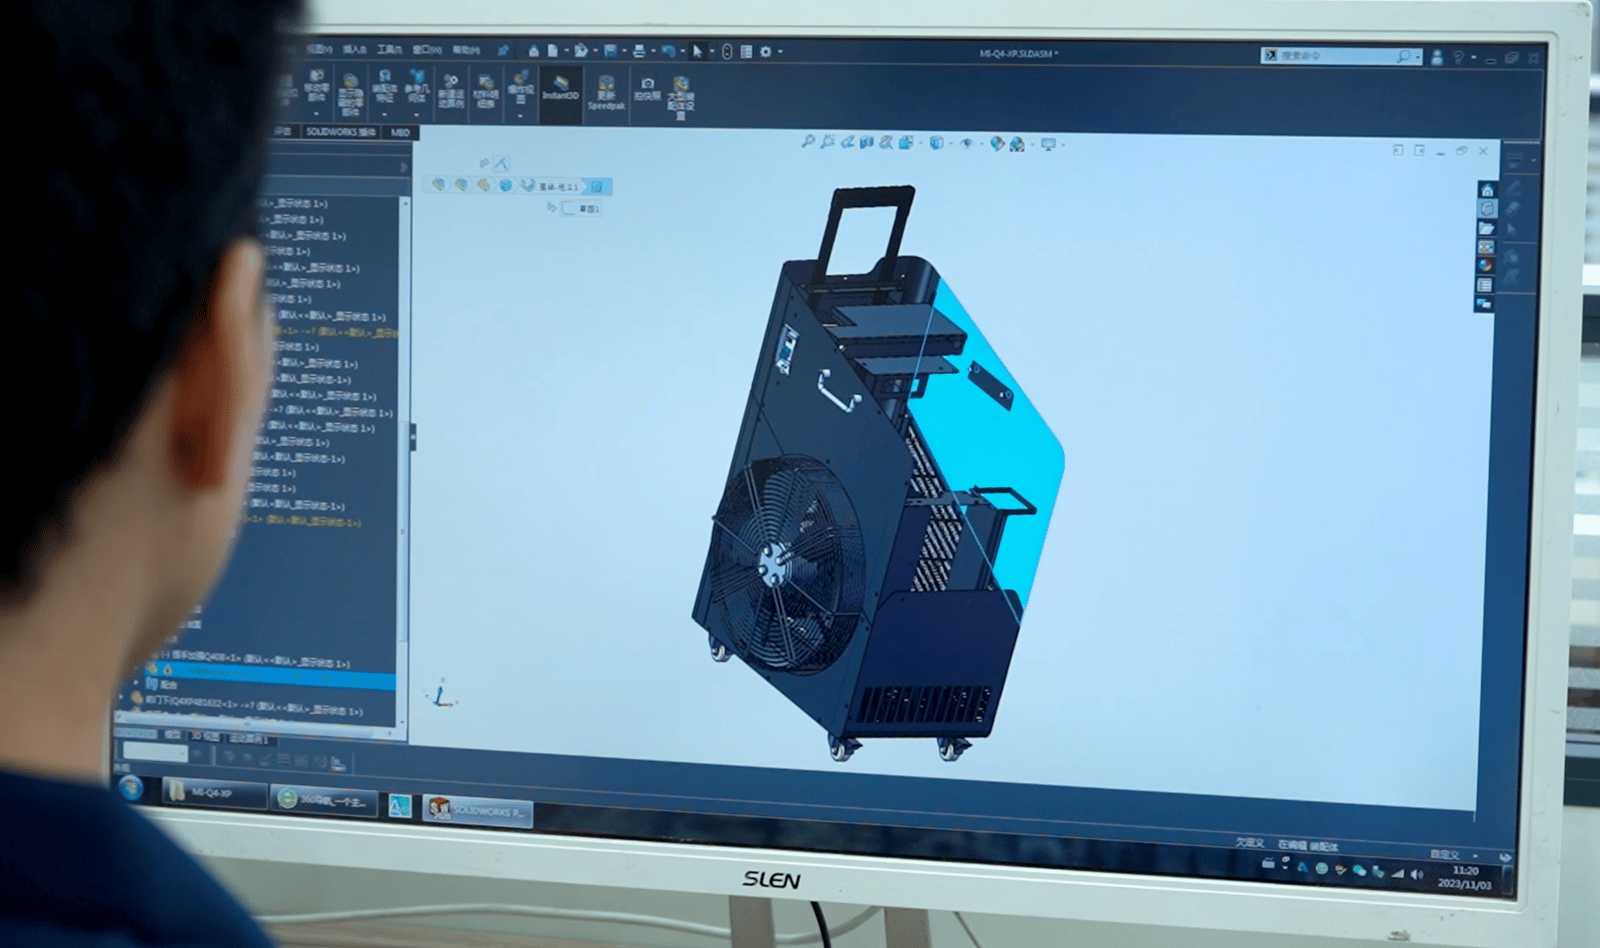Click the Take Snapshot camera tool
The image size is (1600, 948).
647,89
